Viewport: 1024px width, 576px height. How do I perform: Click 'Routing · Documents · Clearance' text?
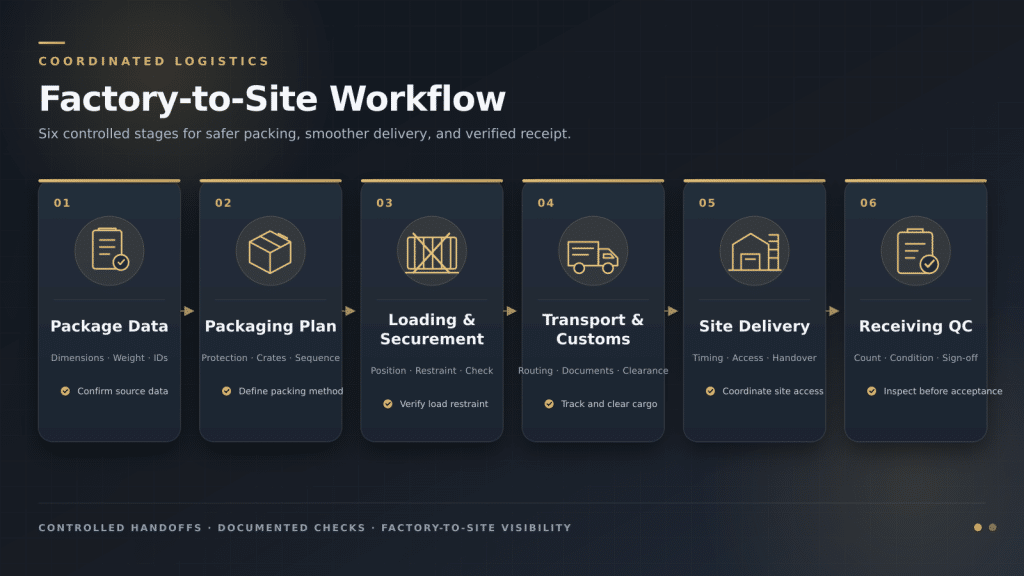[x=593, y=371]
